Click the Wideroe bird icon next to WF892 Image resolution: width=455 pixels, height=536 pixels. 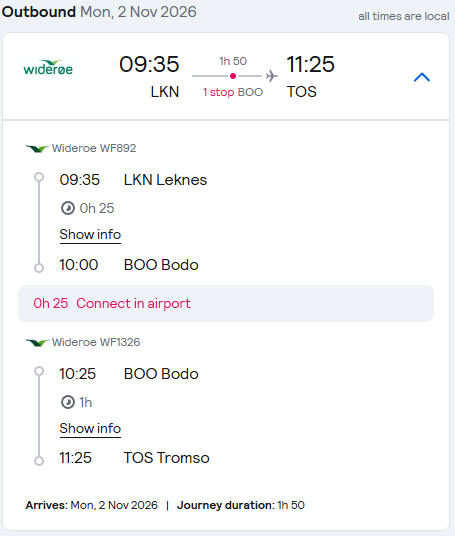click(37, 148)
